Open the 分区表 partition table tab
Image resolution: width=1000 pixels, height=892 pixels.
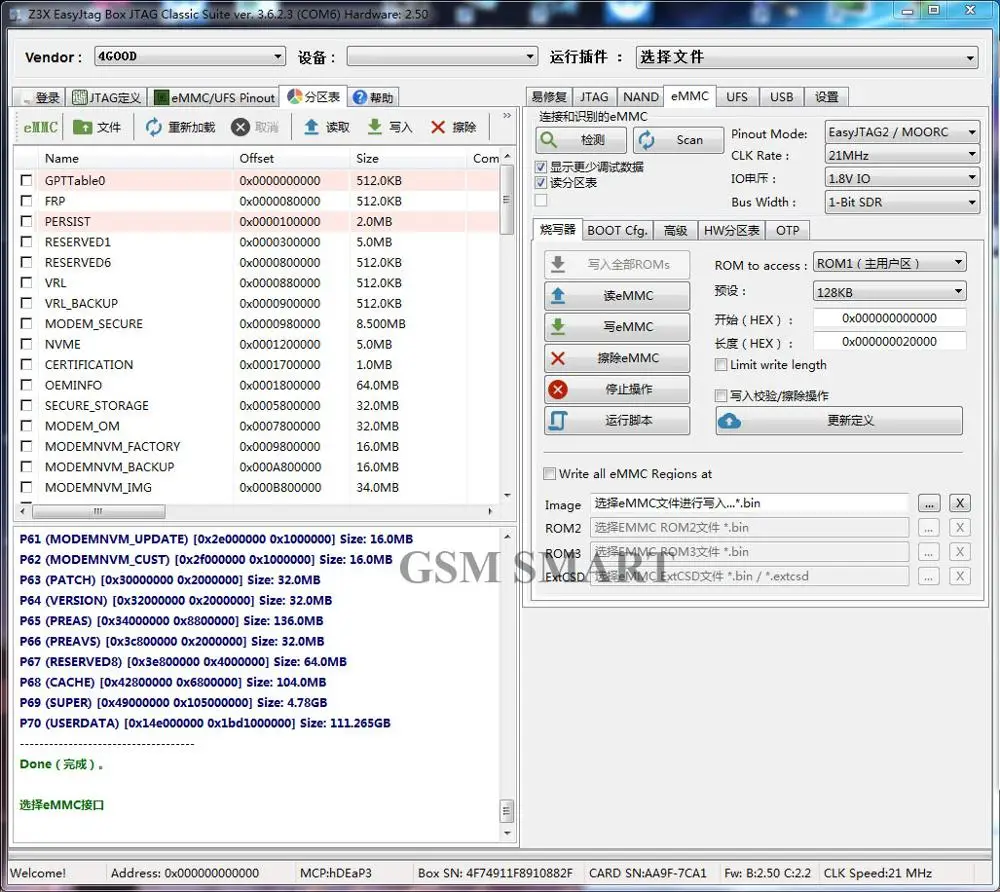pyautogui.click(x=314, y=97)
